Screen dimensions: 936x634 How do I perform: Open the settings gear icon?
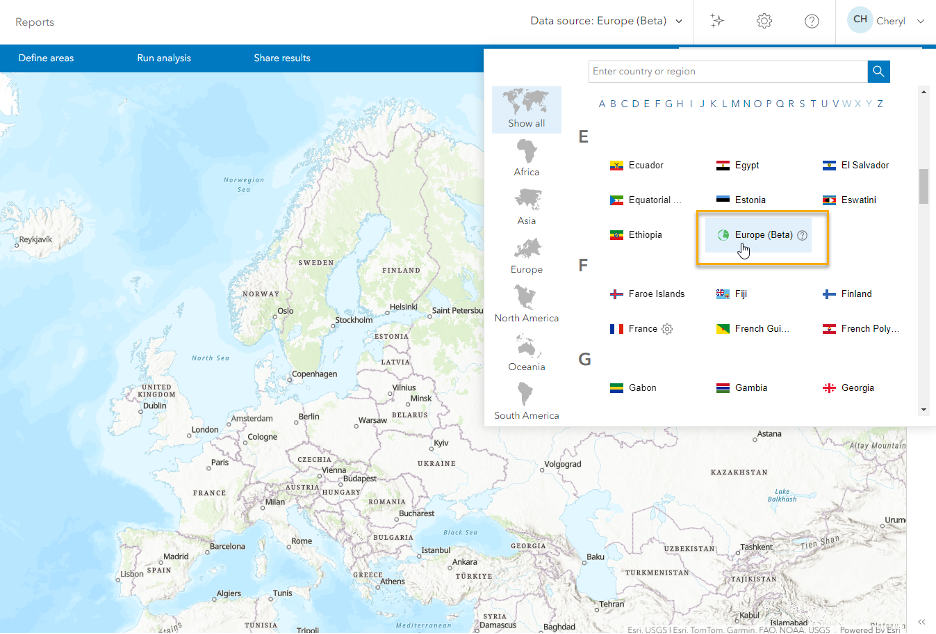tap(764, 21)
